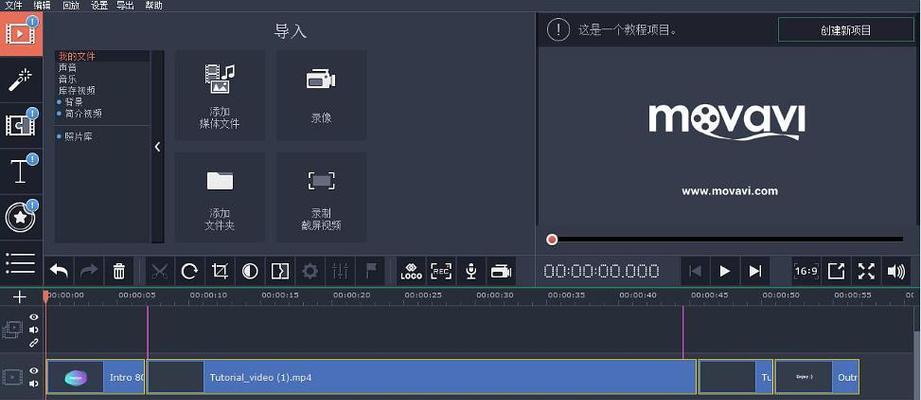Screen dimensions: 921x400
Task: Click the REC screen capture icon
Action: point(441,271)
